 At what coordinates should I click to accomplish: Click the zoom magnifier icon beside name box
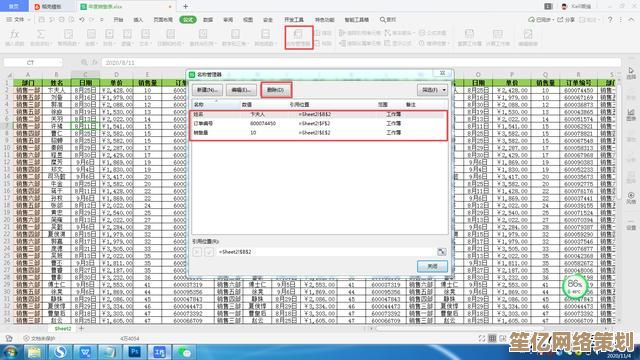(x=84, y=62)
